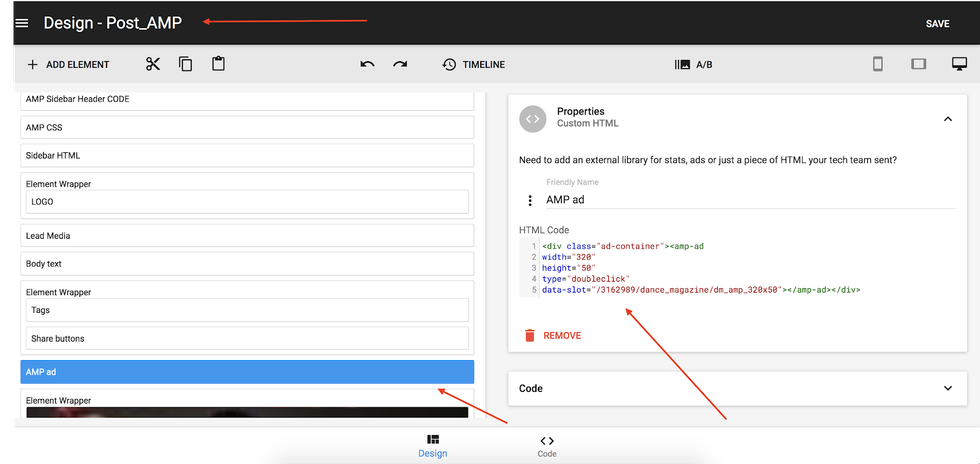980x464 pixels.
Task: Switch to desktop monitor preview
Action: 959,64
